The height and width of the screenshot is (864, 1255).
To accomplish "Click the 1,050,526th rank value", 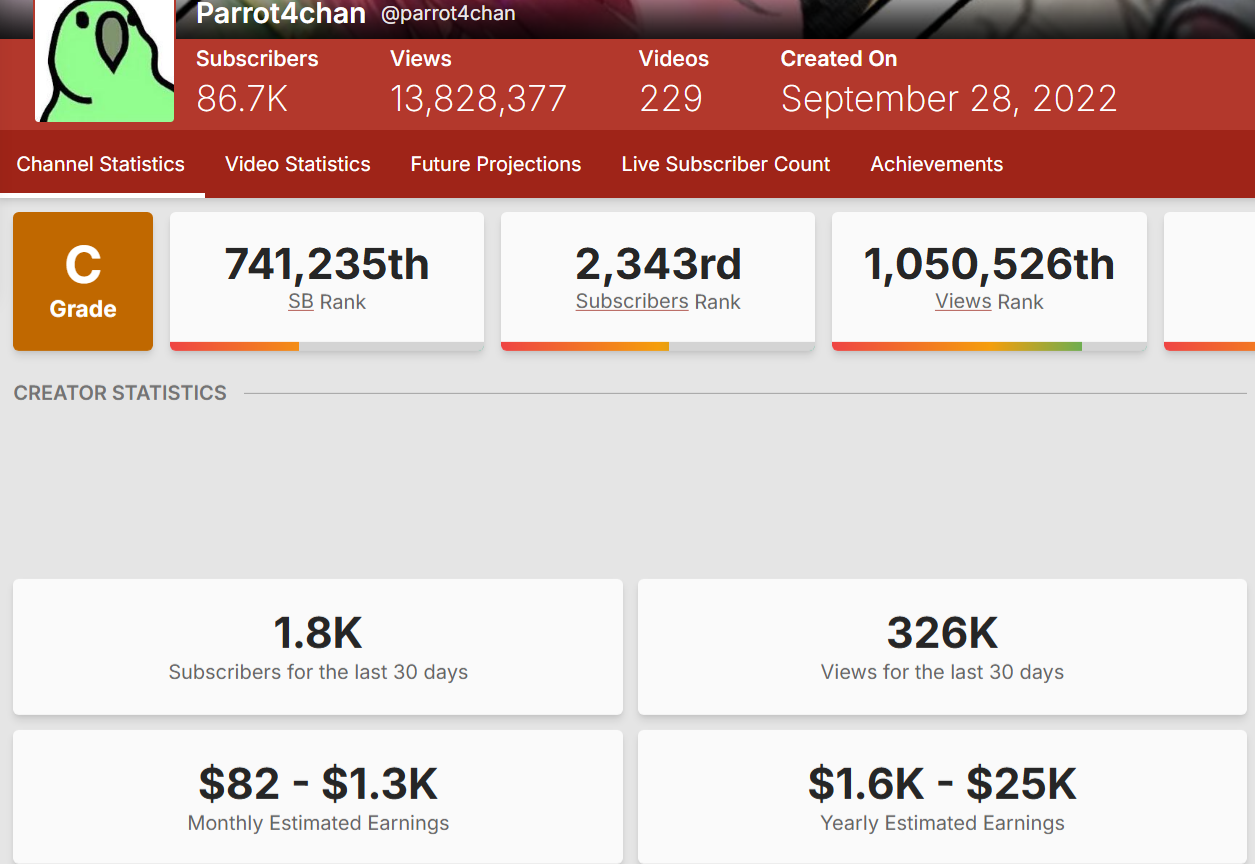I will pos(989,264).
